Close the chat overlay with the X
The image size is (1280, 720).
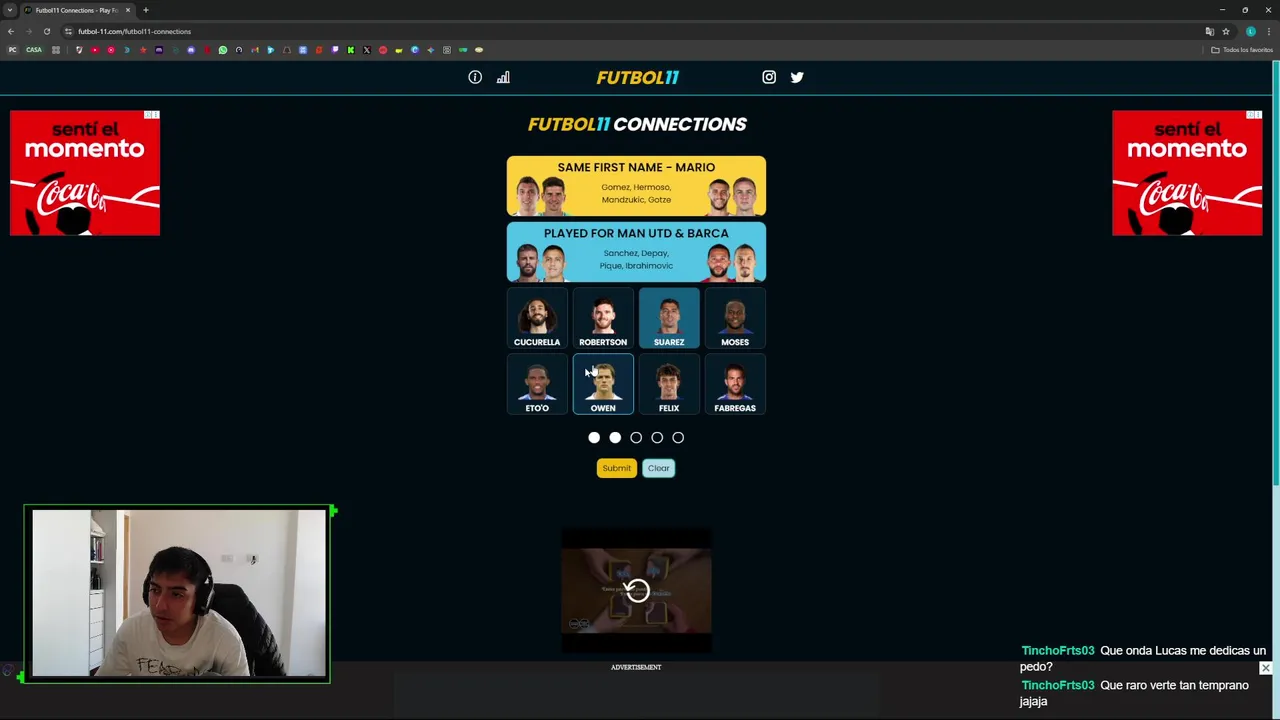[1266, 668]
